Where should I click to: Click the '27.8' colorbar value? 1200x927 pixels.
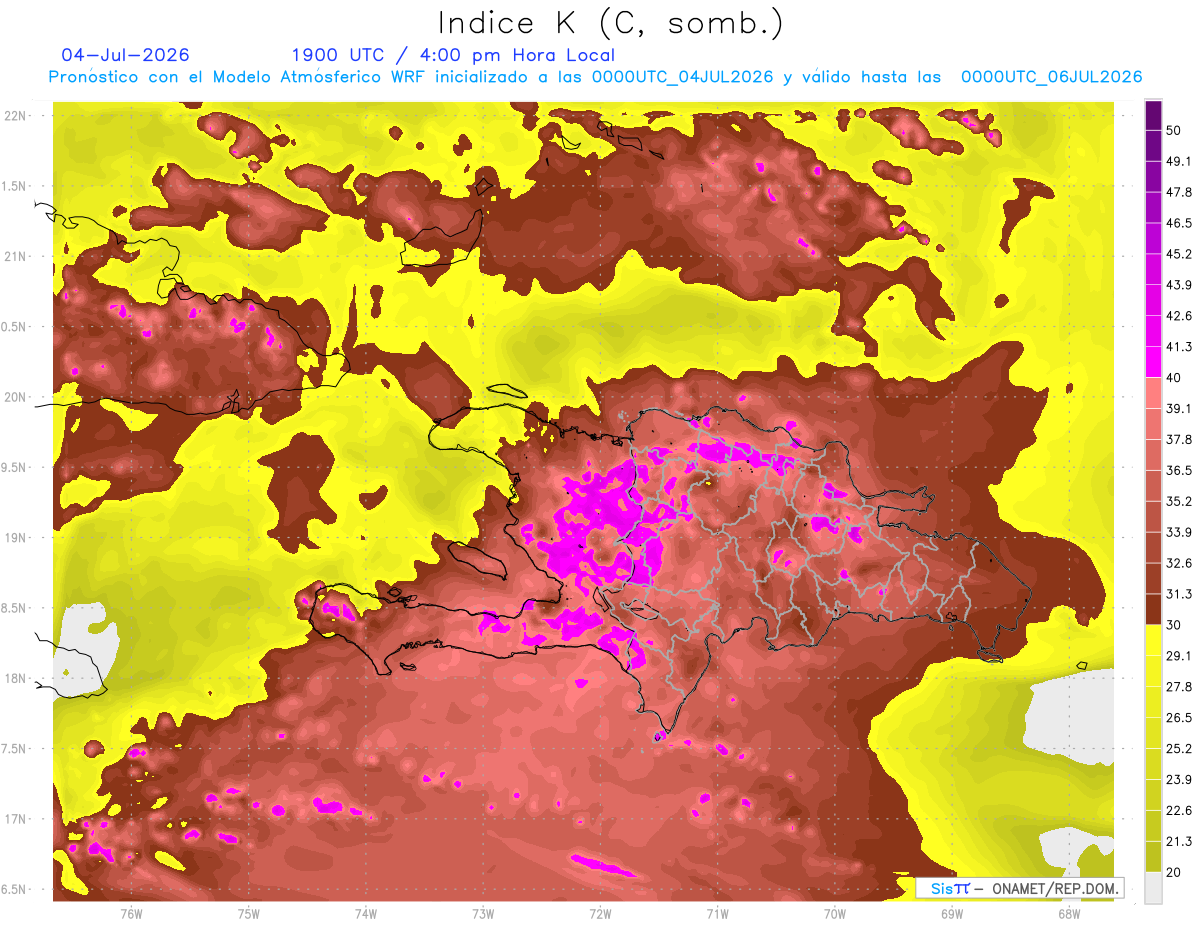coord(1178,686)
